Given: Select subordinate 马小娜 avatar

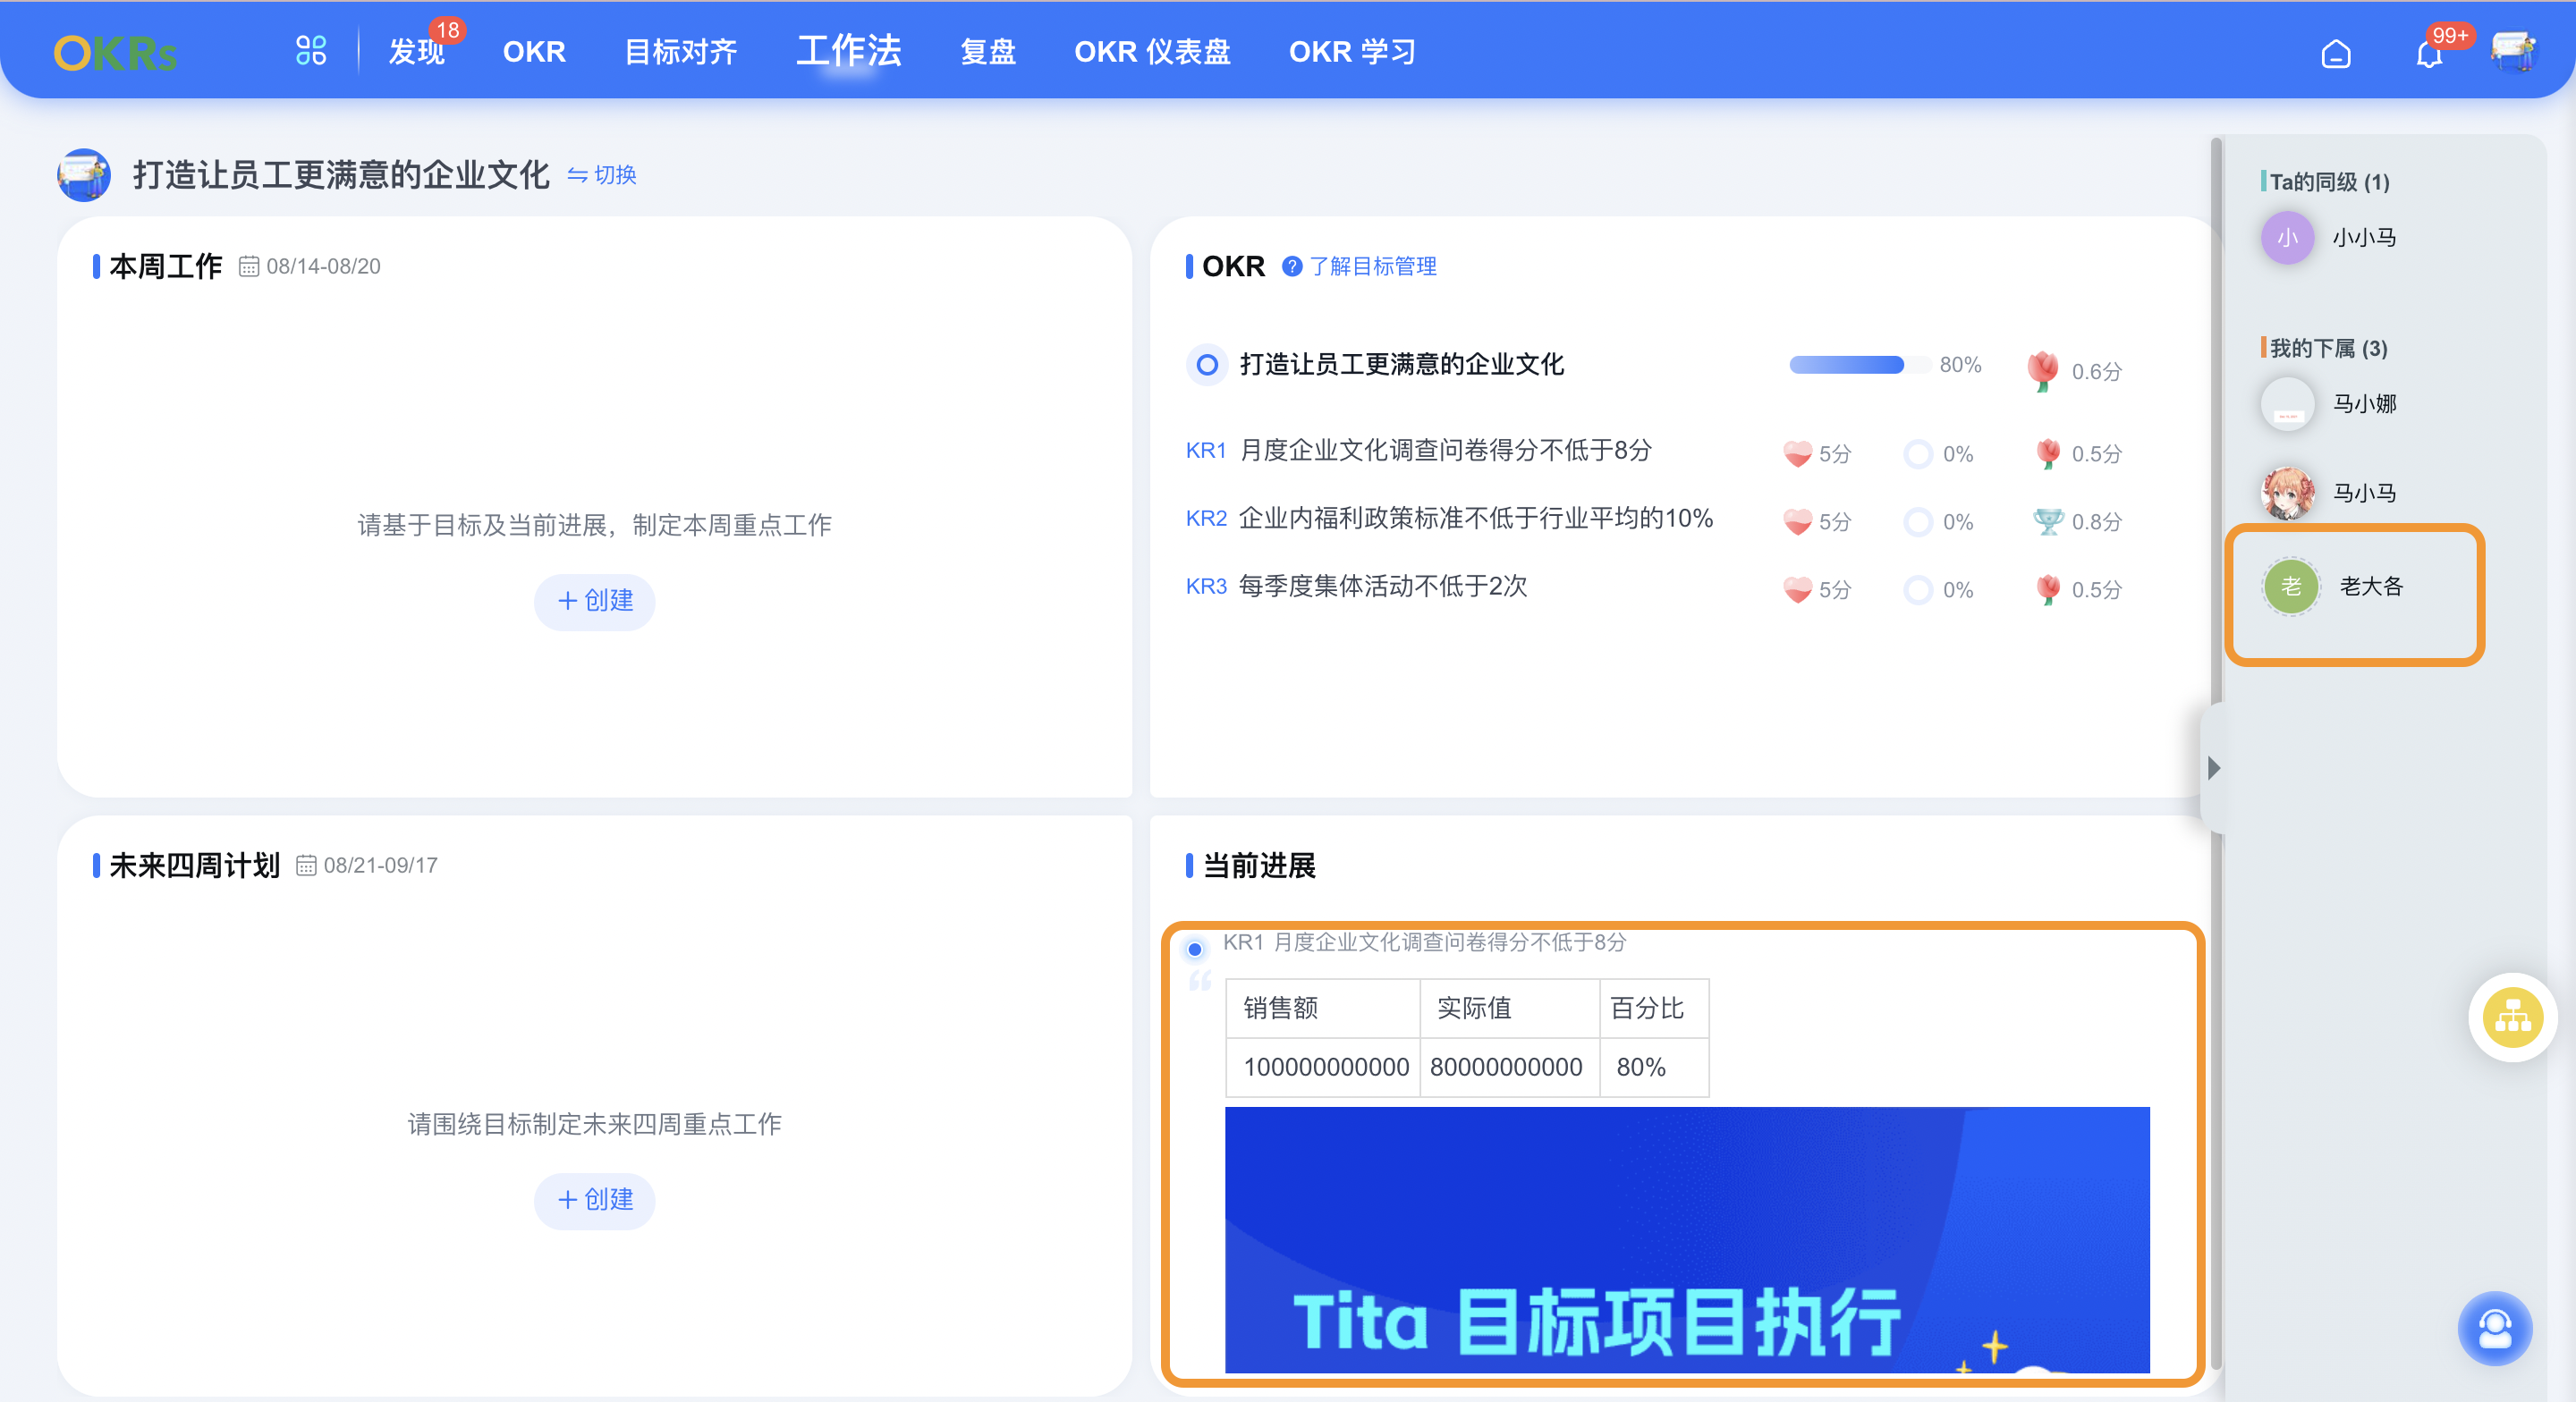Looking at the screenshot, I should click(x=2287, y=404).
